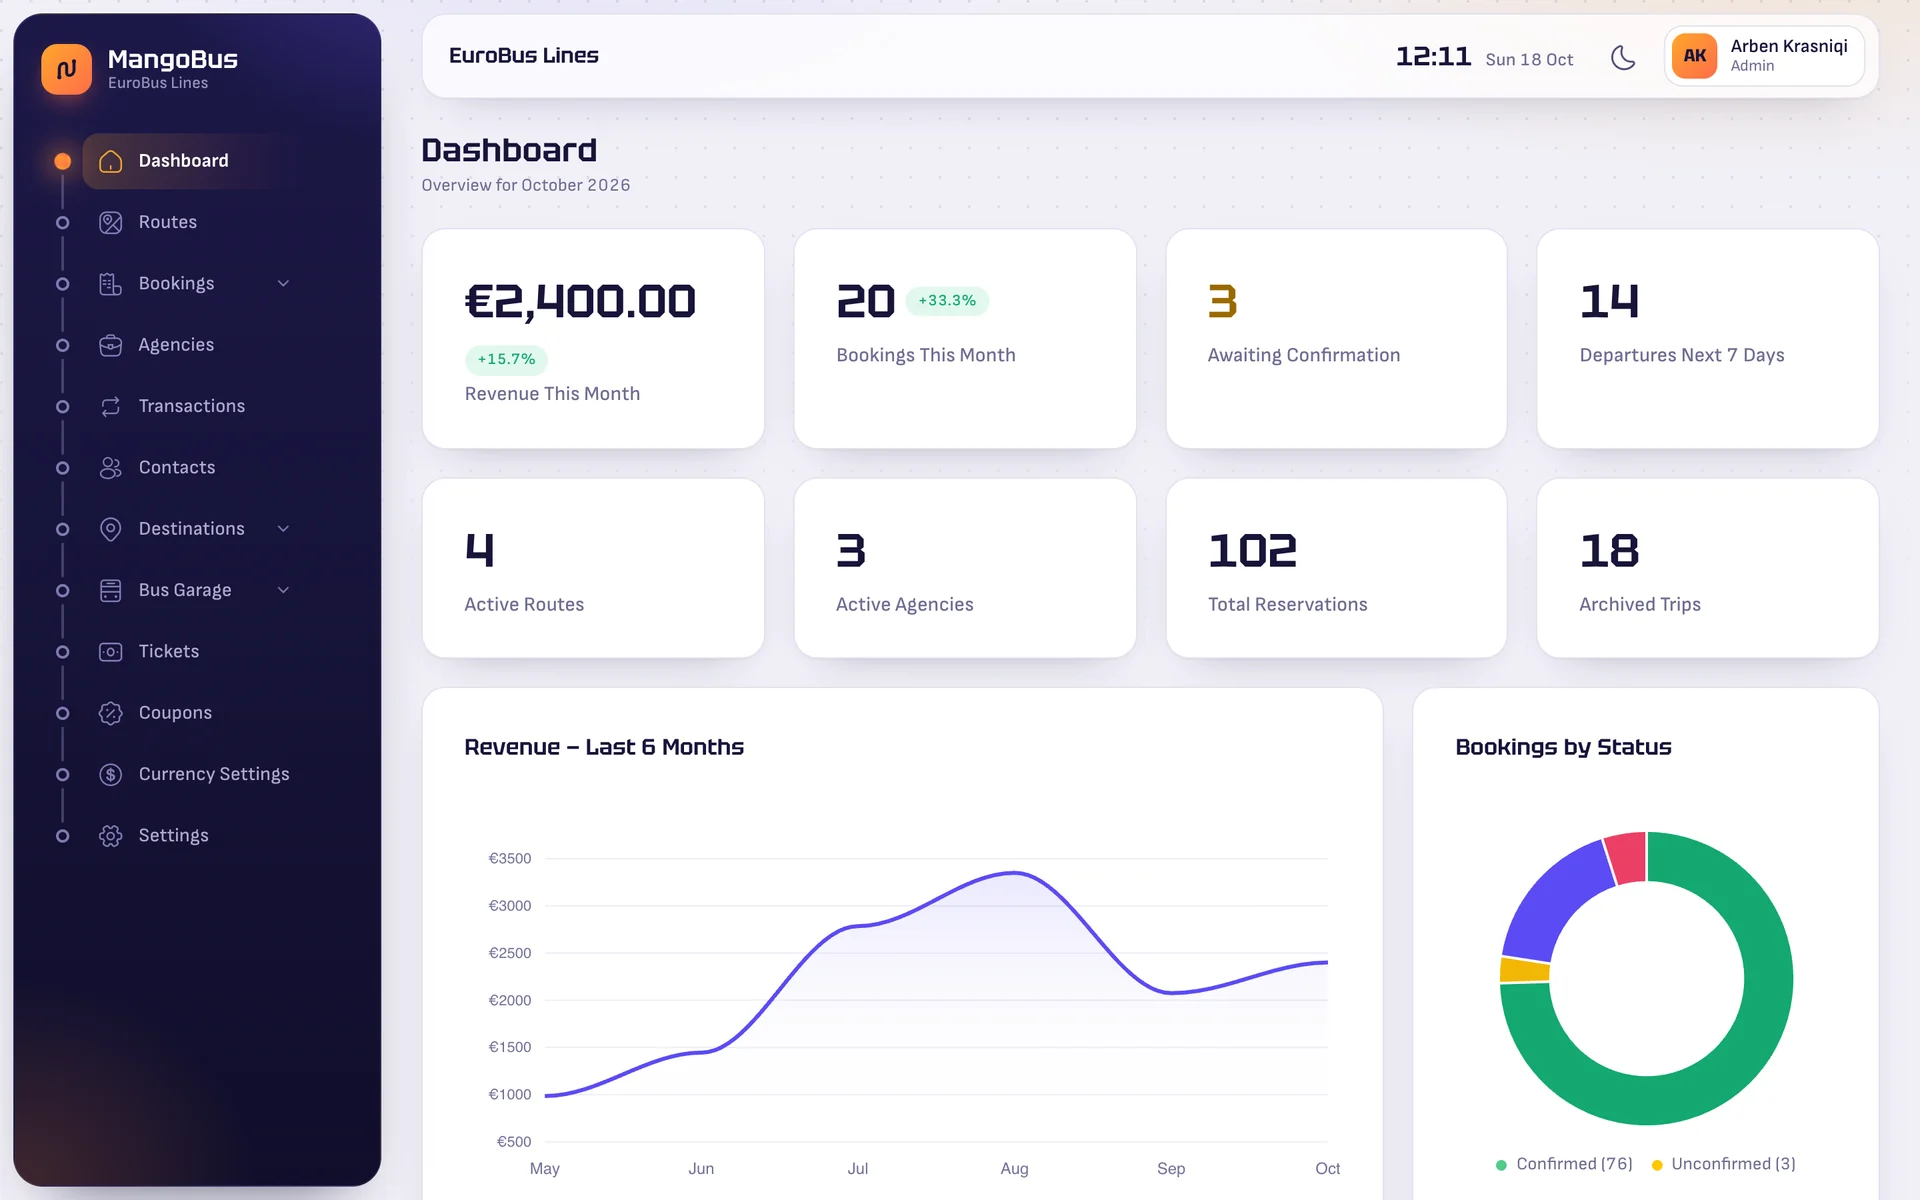The width and height of the screenshot is (1920, 1200).
Task: Open Arben Krasniqi user profile menu
Action: coord(1764,56)
